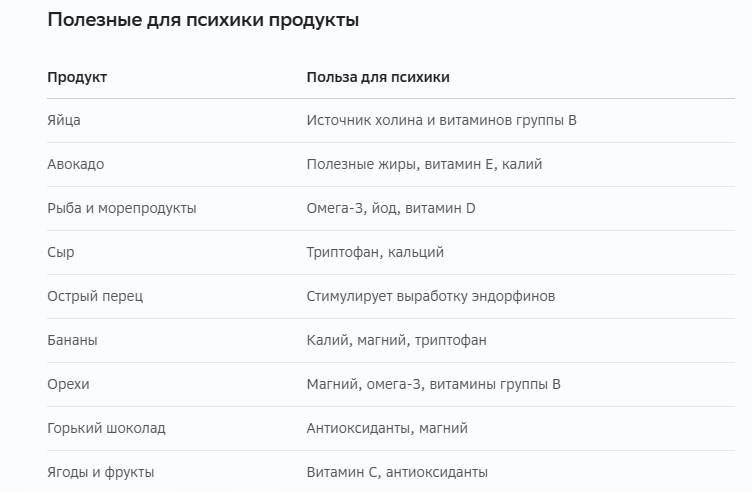Click 'Стимулирует выработку эндорфинов' text
The height and width of the screenshot is (492, 752).
point(431,296)
